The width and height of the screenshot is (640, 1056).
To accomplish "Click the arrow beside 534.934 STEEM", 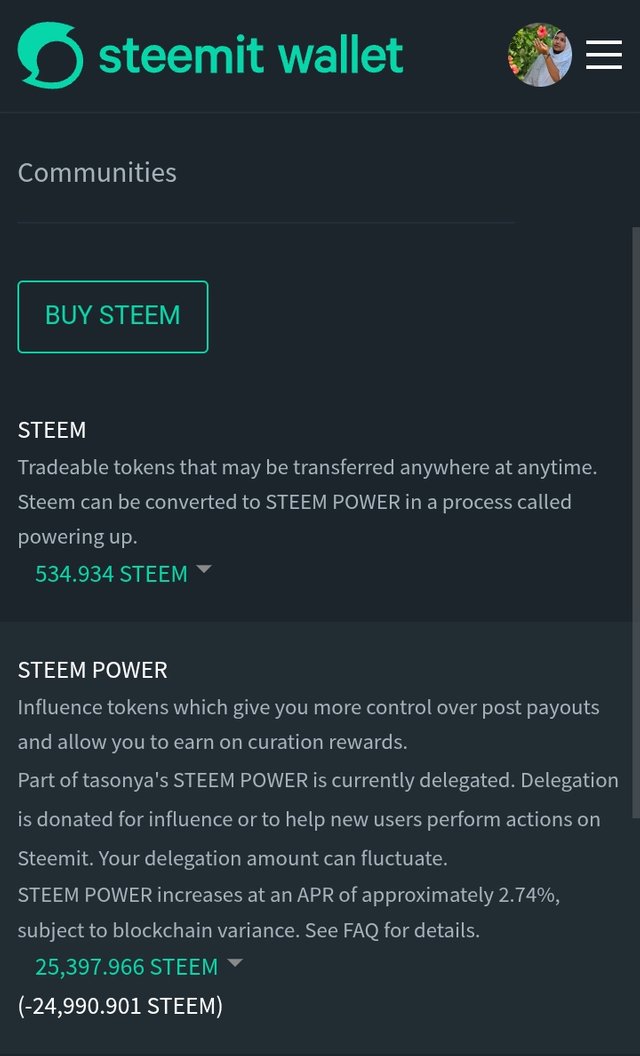I will pos(203,570).
